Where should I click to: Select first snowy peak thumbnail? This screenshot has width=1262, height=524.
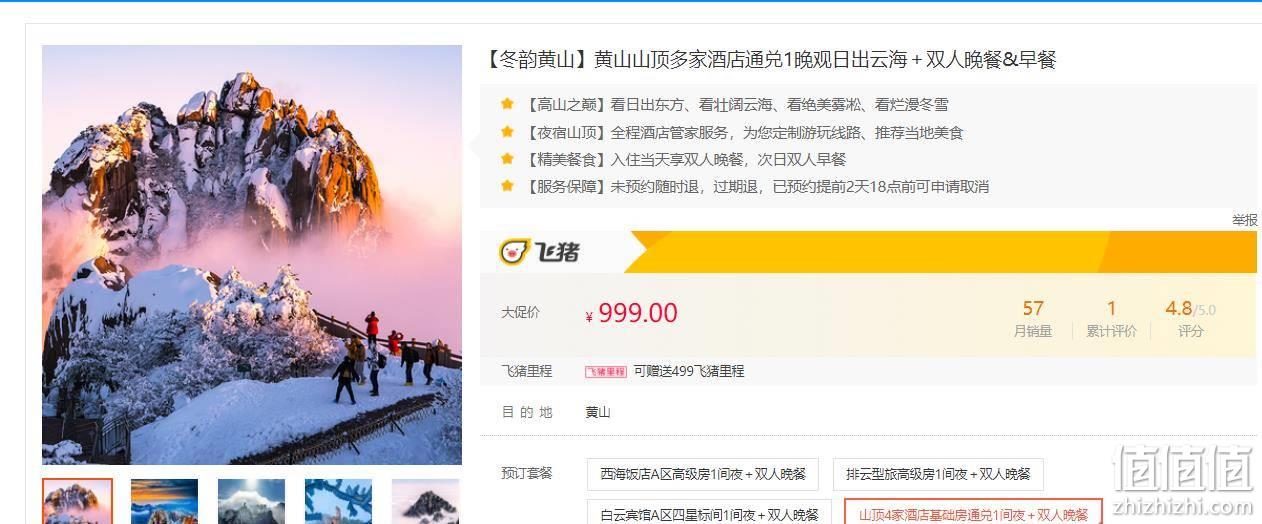[77, 501]
